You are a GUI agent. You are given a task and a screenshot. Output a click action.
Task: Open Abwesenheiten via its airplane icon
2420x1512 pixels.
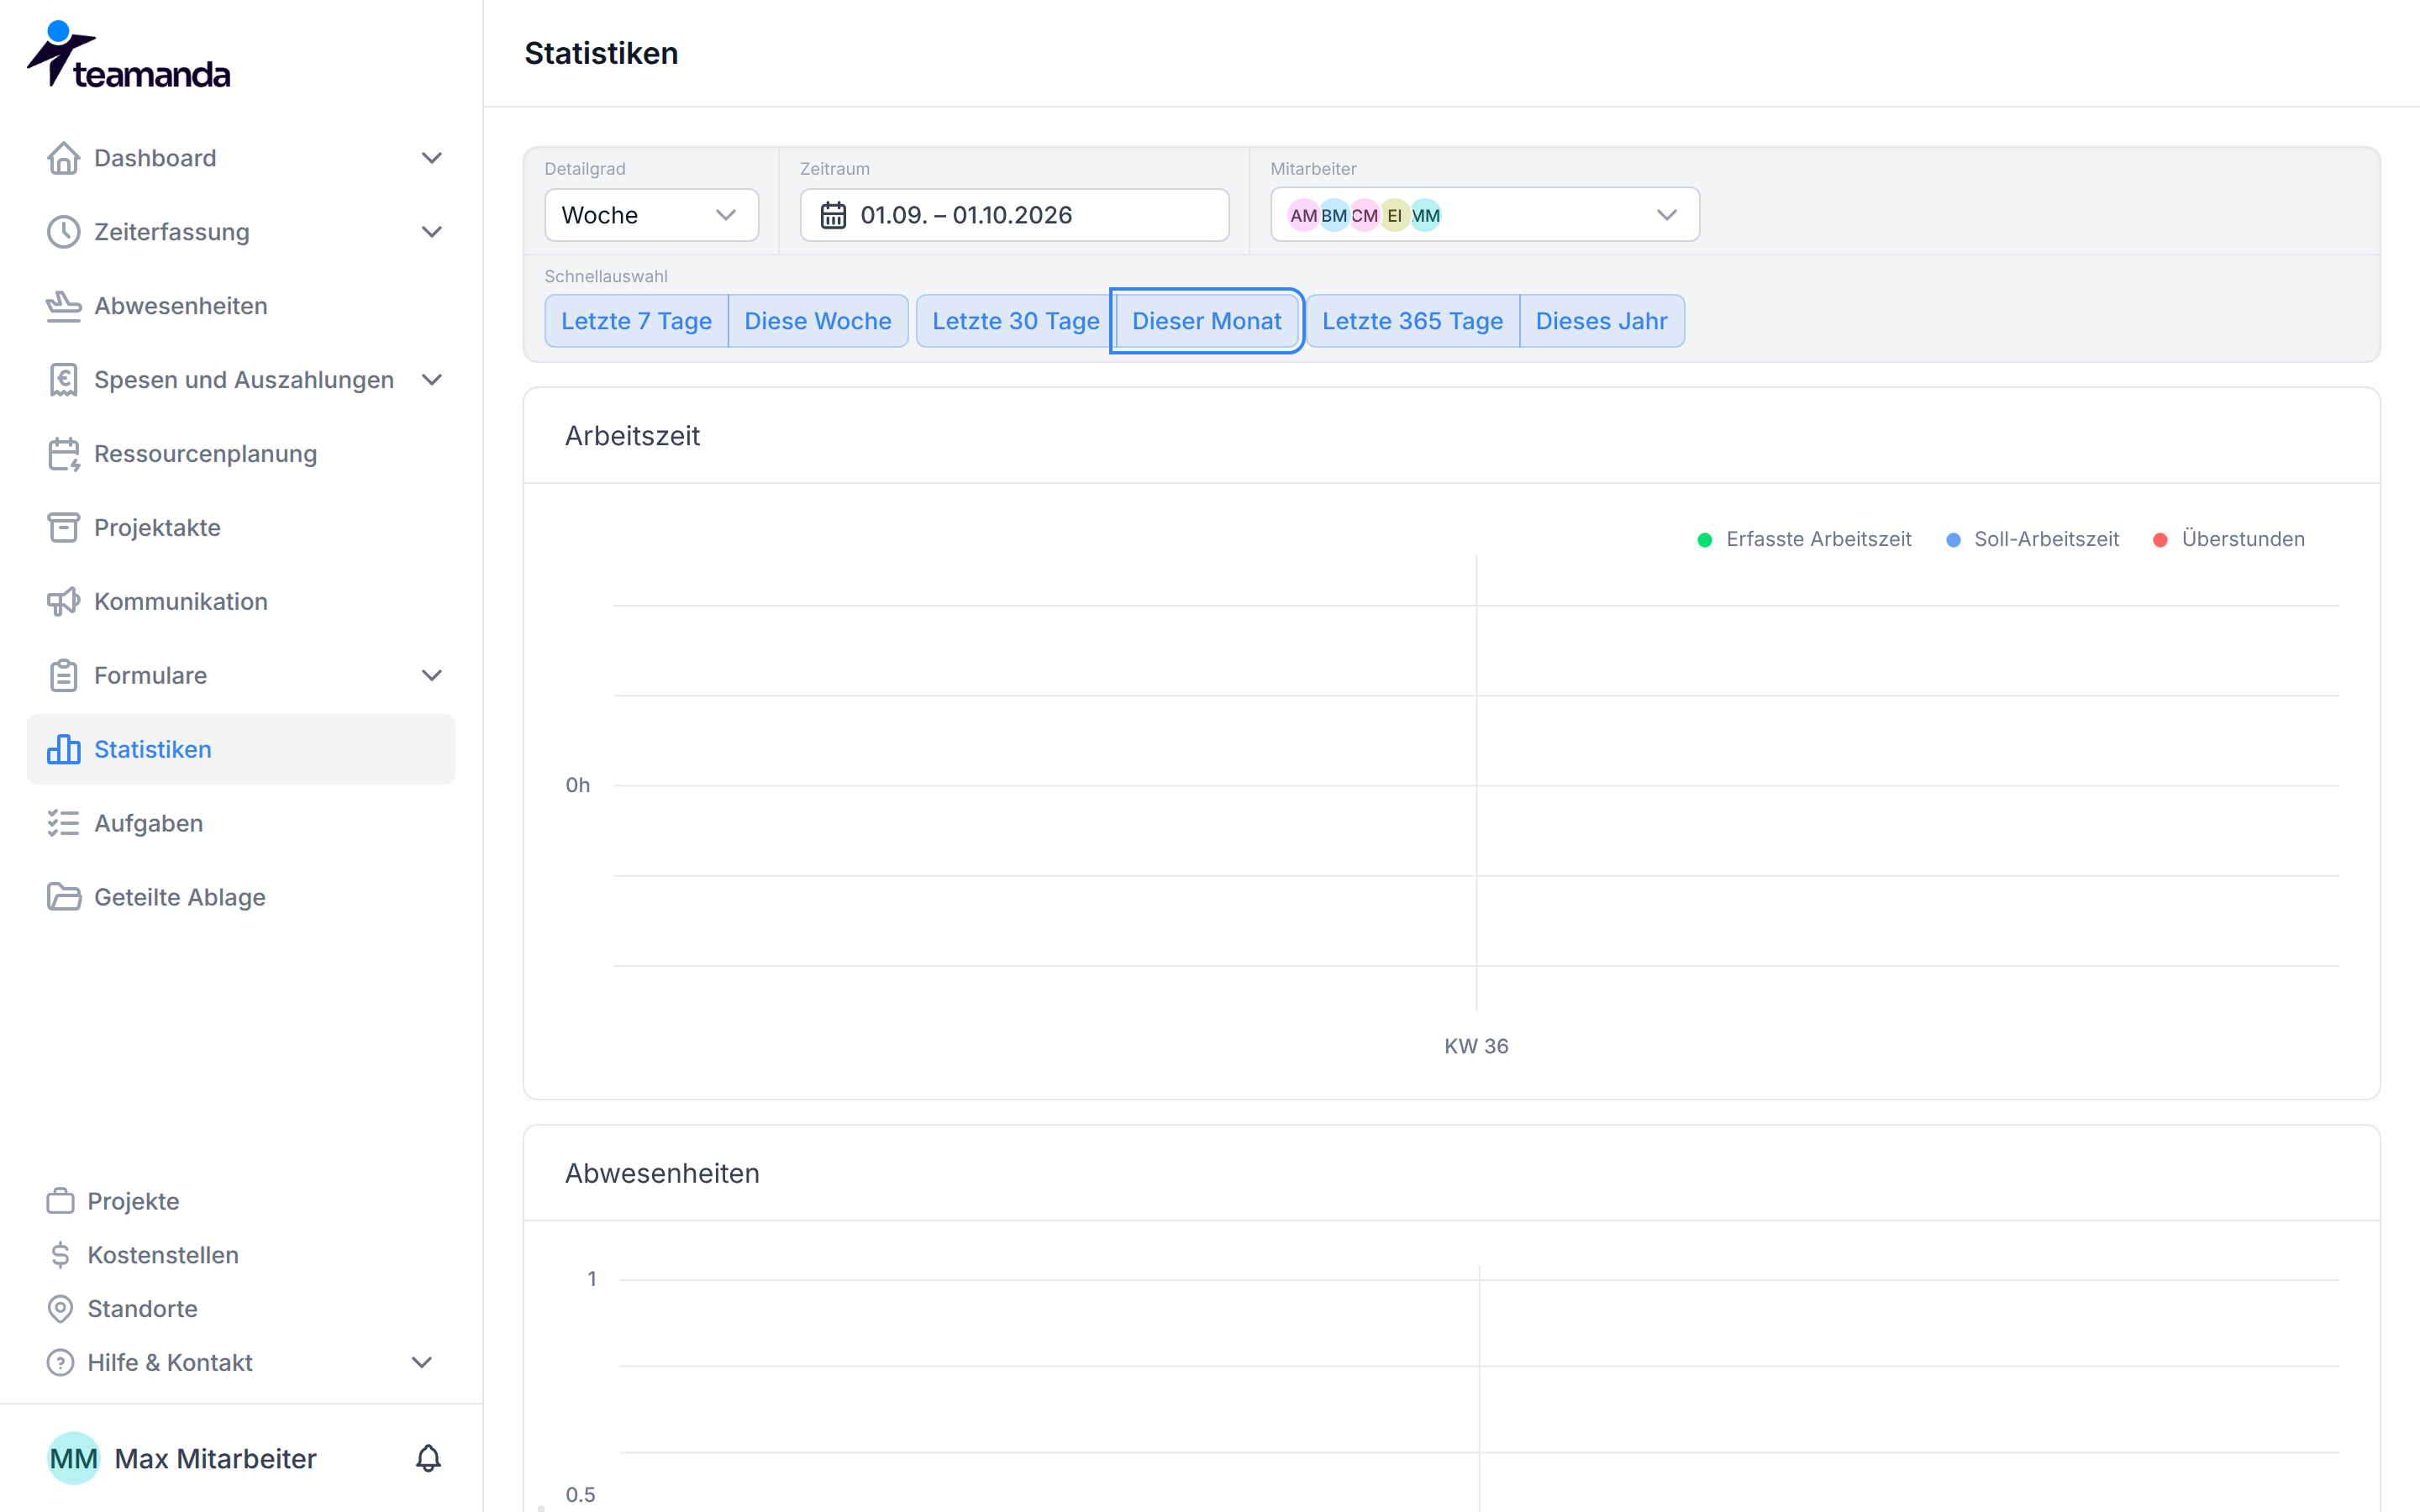pos(63,306)
